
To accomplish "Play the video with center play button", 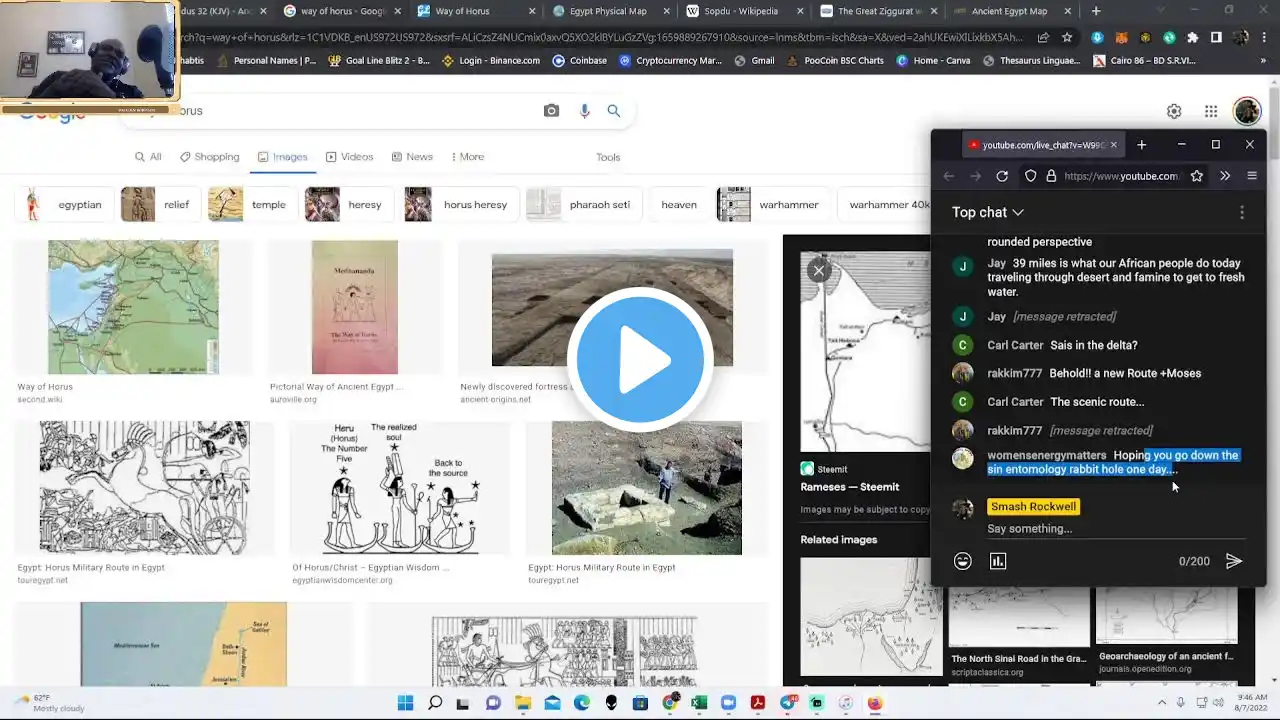I will point(640,360).
